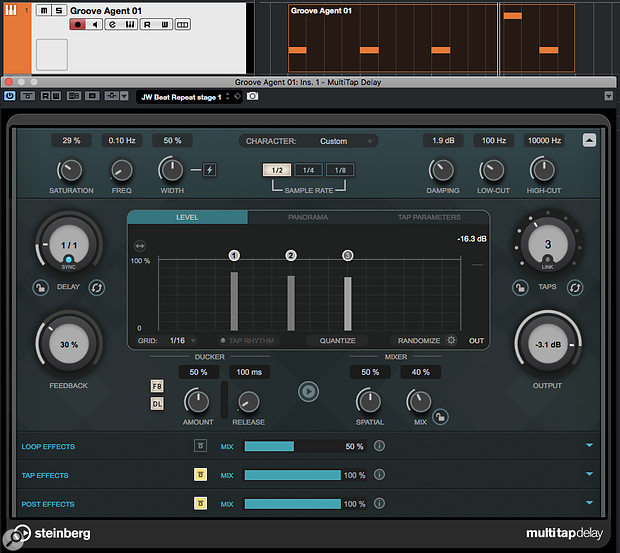Collapse the character section with the up arrow
The width and height of the screenshot is (620, 553).
click(x=589, y=140)
